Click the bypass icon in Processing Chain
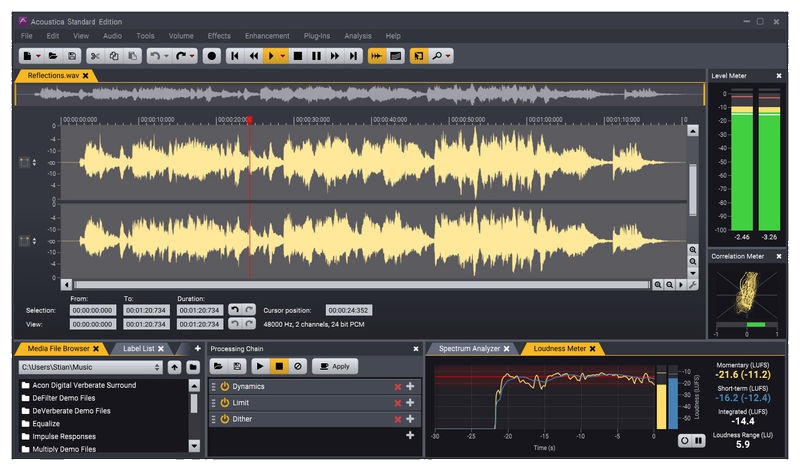Viewport: 800px width, 471px height. (x=297, y=367)
